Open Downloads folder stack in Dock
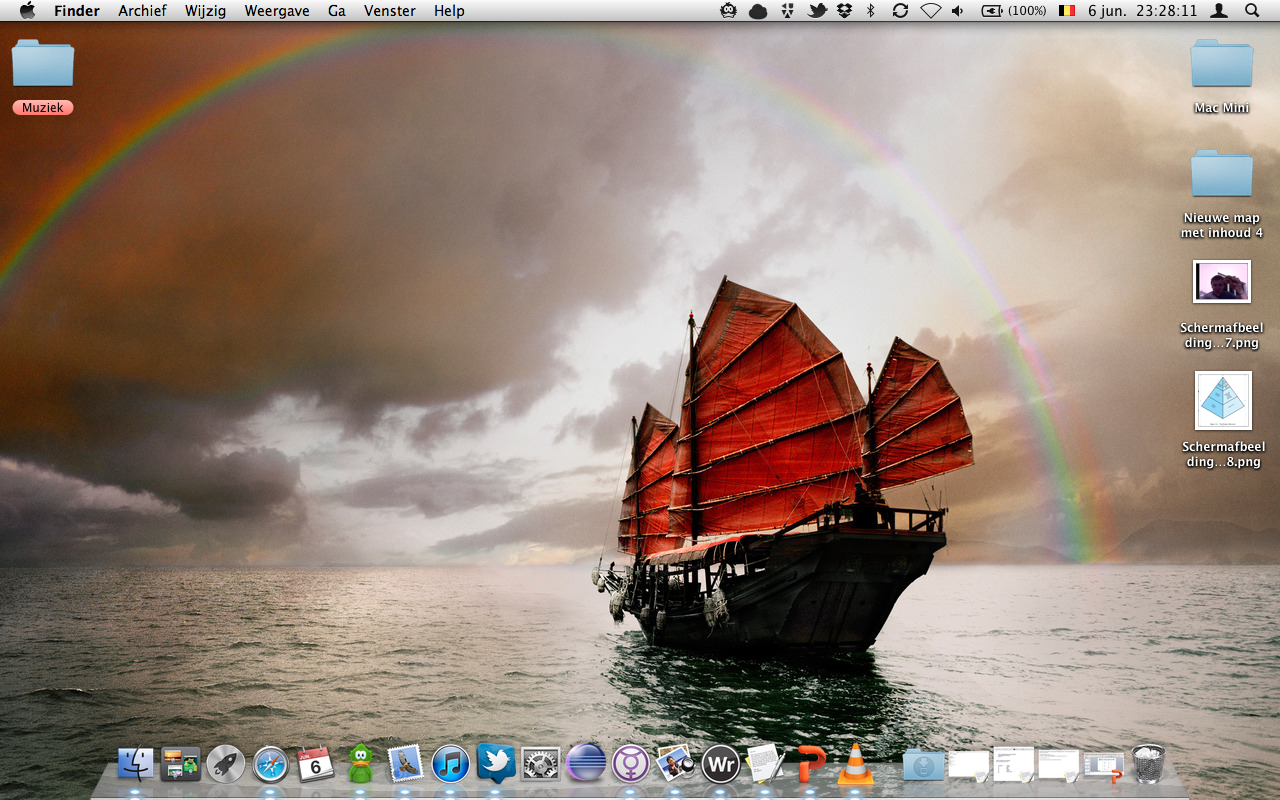This screenshot has height=800, width=1280. [x=923, y=765]
